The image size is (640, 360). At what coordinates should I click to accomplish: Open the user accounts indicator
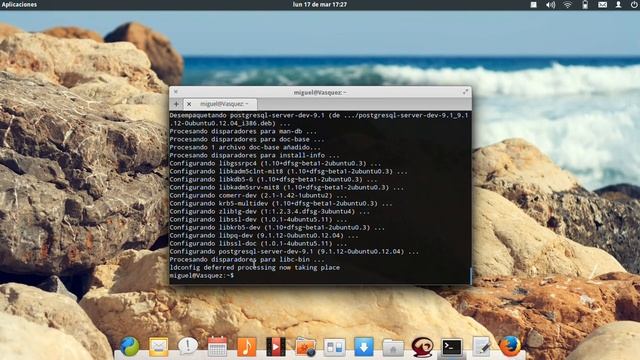[x=618, y=4]
